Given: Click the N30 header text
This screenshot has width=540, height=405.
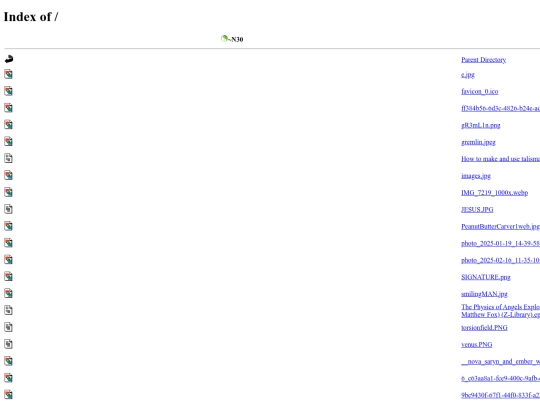Looking at the screenshot, I should click(237, 40).
